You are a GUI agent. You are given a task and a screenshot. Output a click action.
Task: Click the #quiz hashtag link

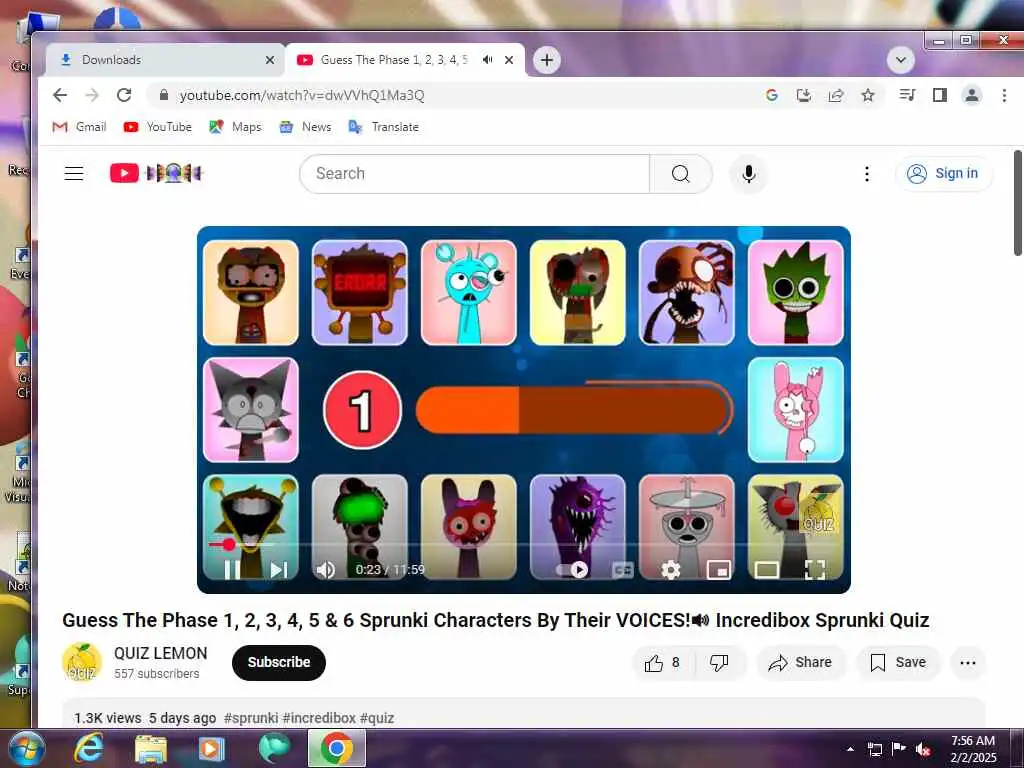[x=377, y=718]
